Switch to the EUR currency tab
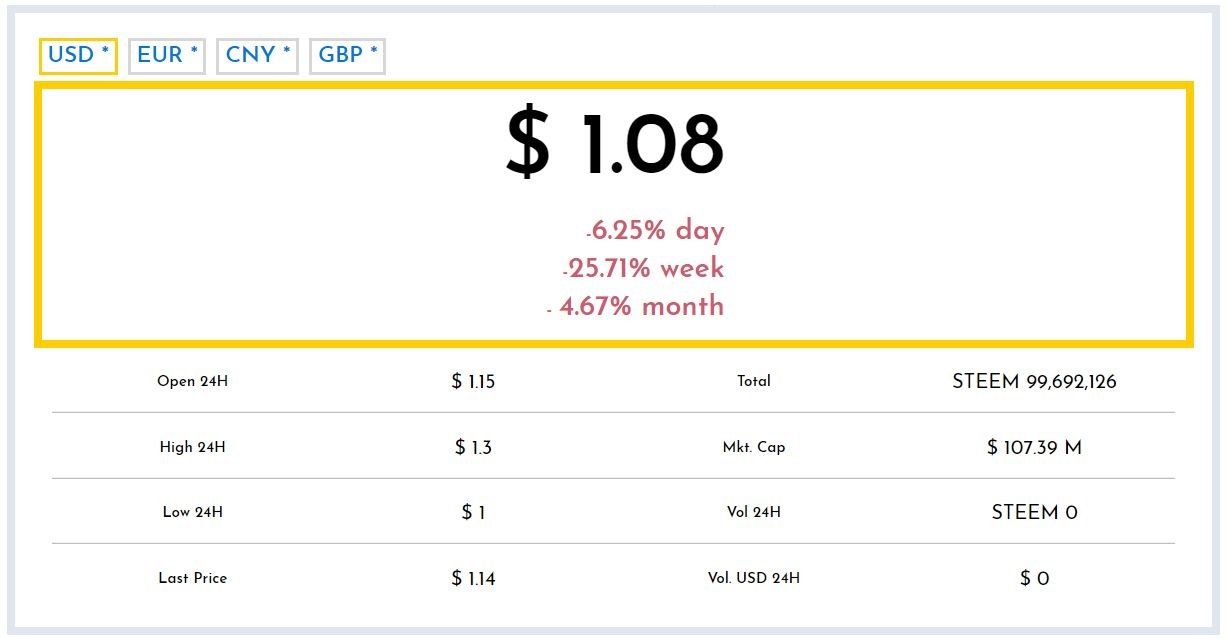This screenshot has width=1229, height=639. click(x=167, y=56)
